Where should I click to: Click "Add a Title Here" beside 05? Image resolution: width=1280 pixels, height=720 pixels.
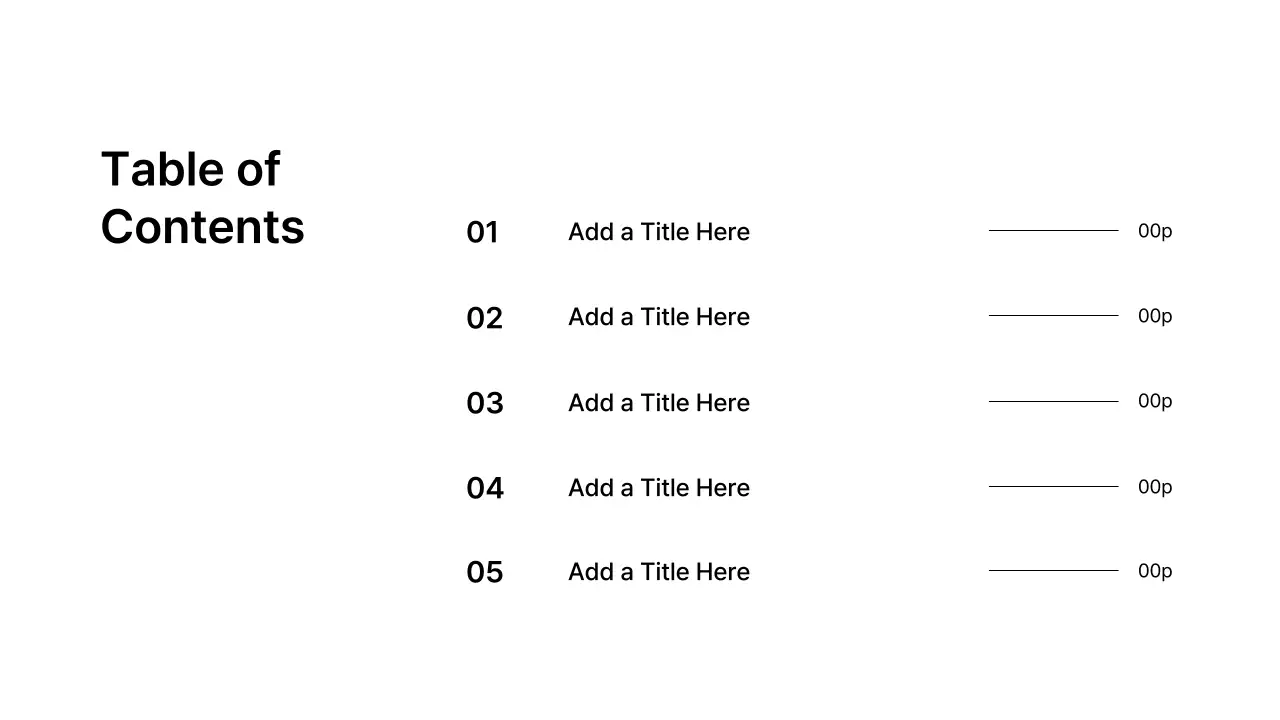point(658,572)
